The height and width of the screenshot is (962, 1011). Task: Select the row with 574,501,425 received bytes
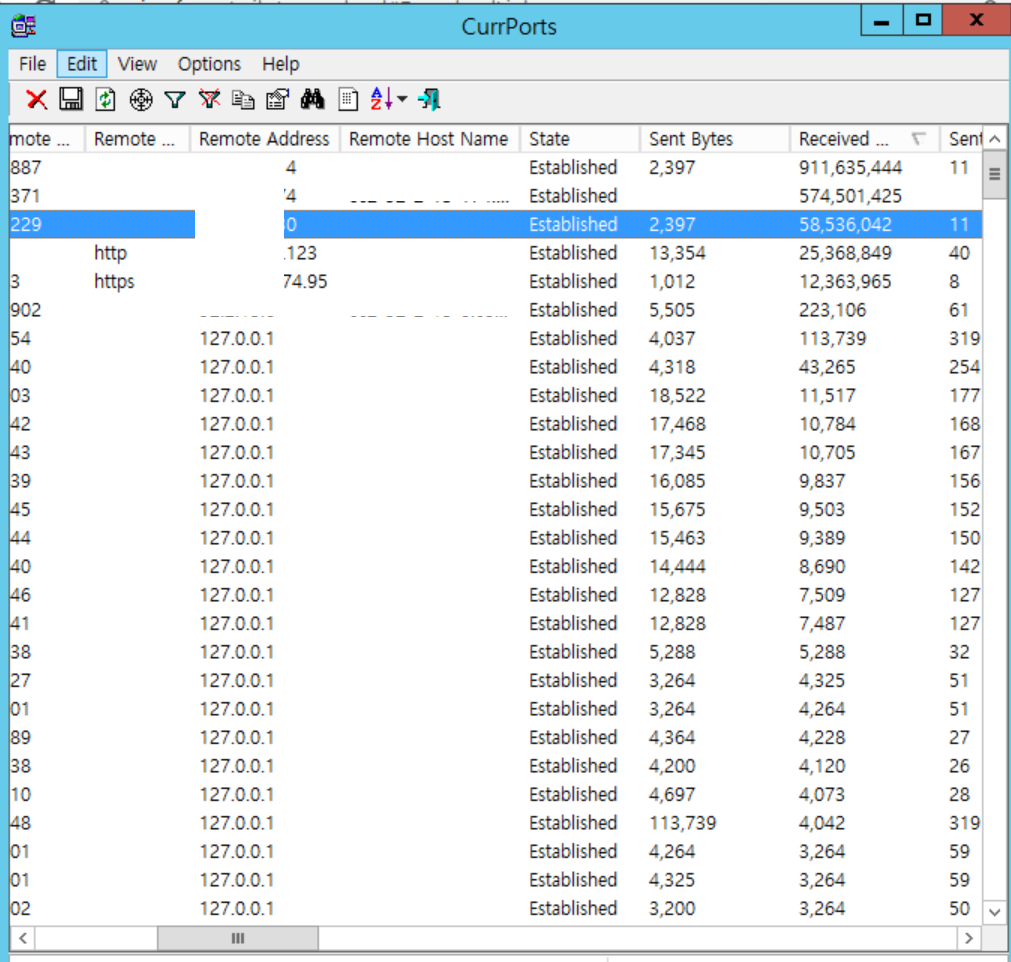coord(495,196)
